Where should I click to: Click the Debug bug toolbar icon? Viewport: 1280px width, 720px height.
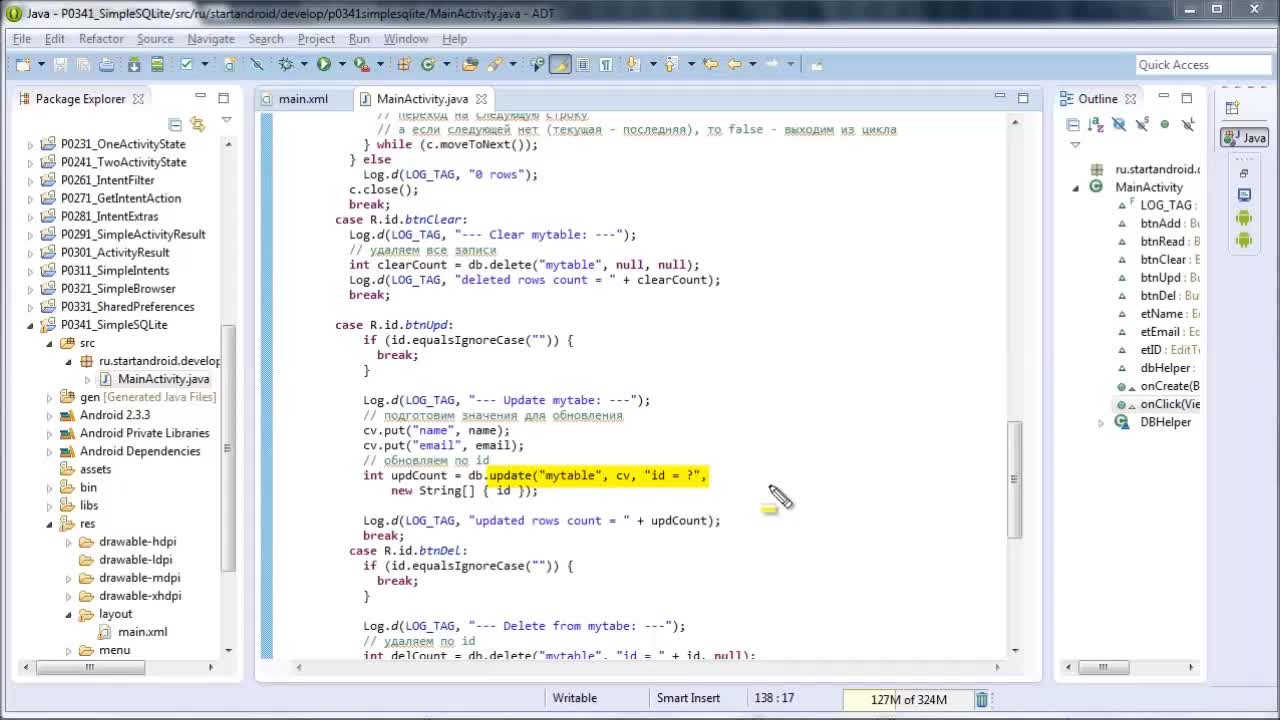[x=286, y=65]
